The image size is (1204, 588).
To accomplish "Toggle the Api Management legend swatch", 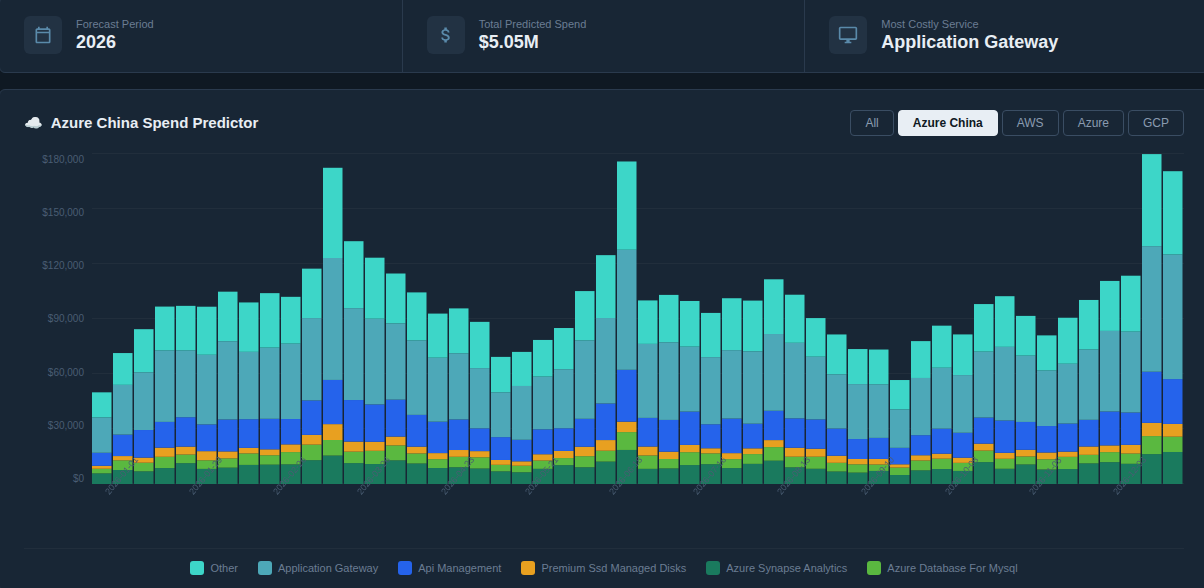I will 405,568.
